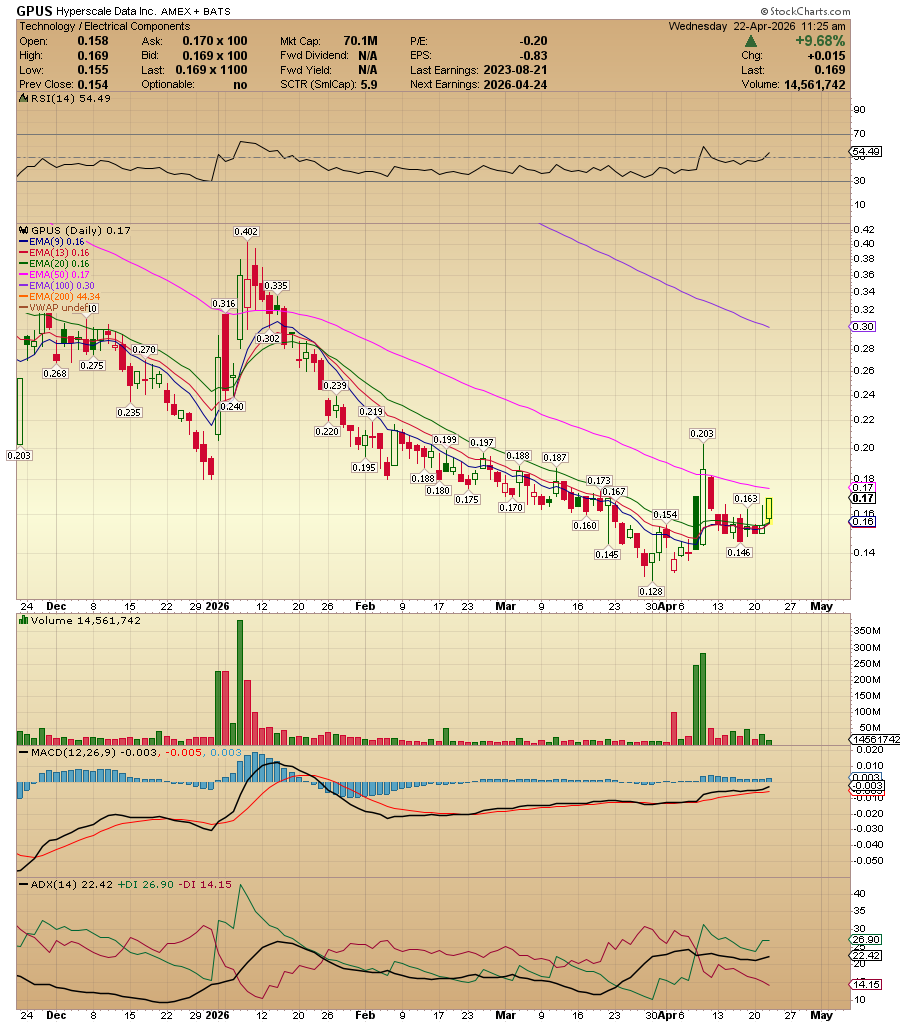
Task: Click the 0.402 peak price label
Action: (246, 232)
